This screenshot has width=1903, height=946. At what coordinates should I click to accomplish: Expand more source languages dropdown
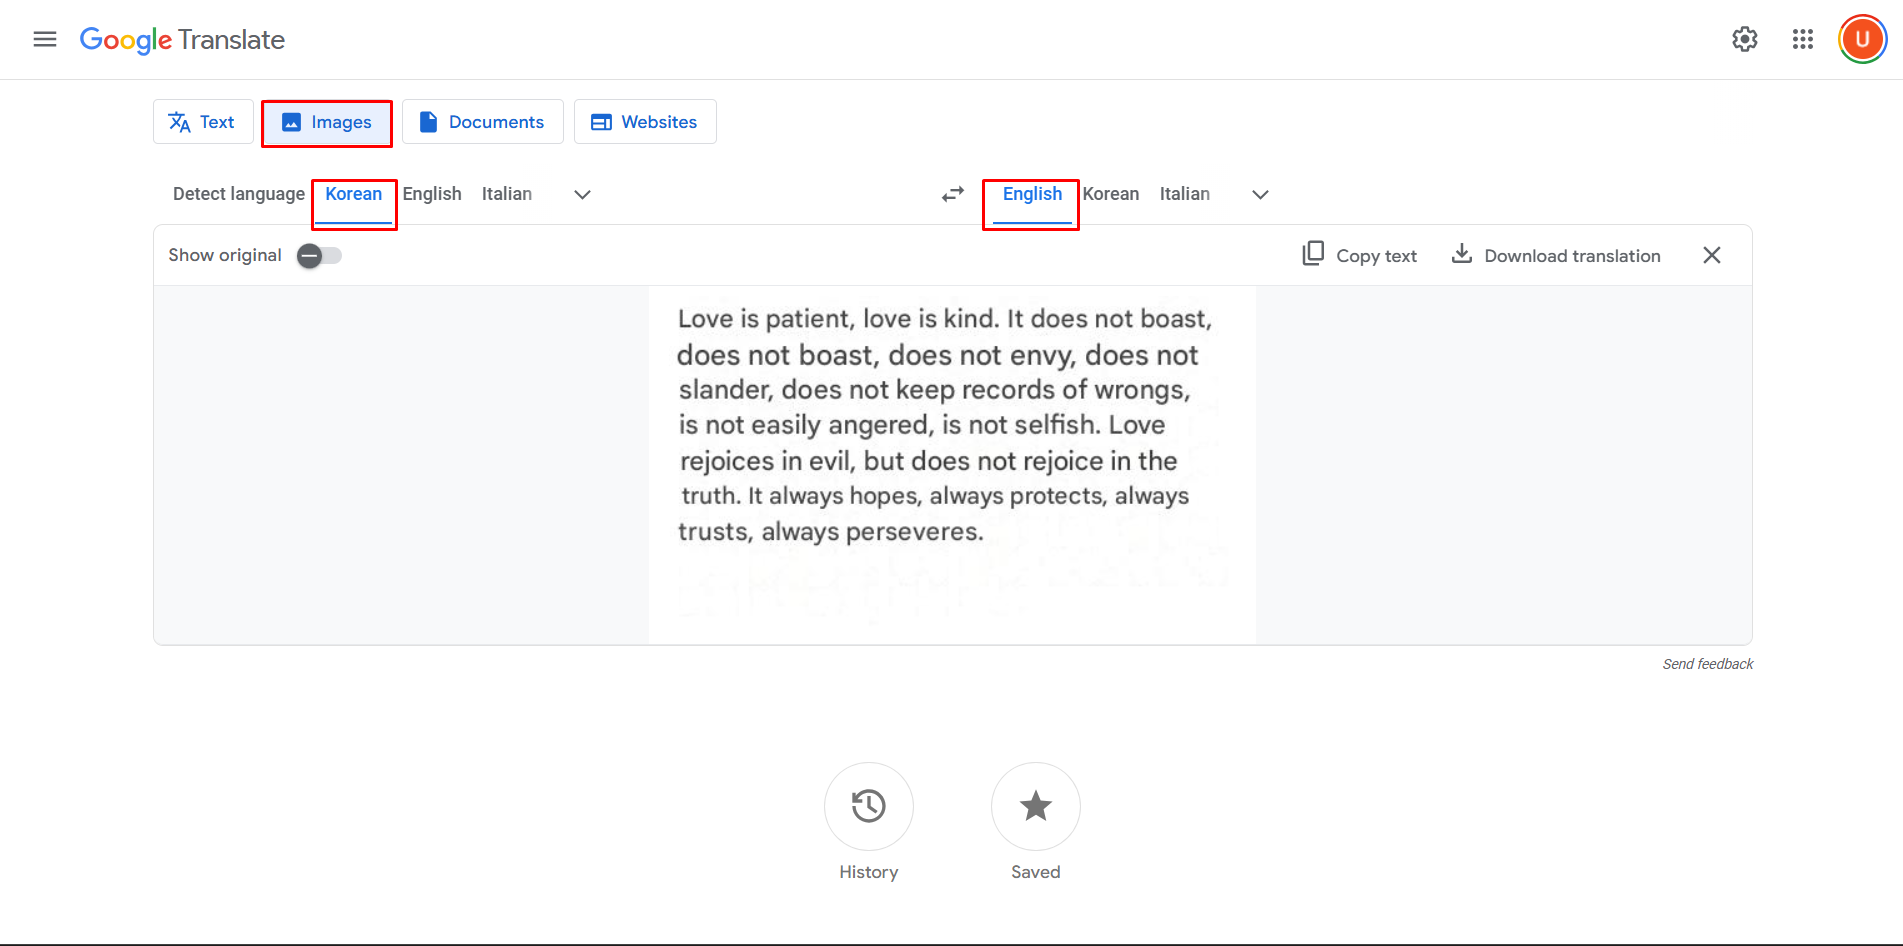pos(581,194)
